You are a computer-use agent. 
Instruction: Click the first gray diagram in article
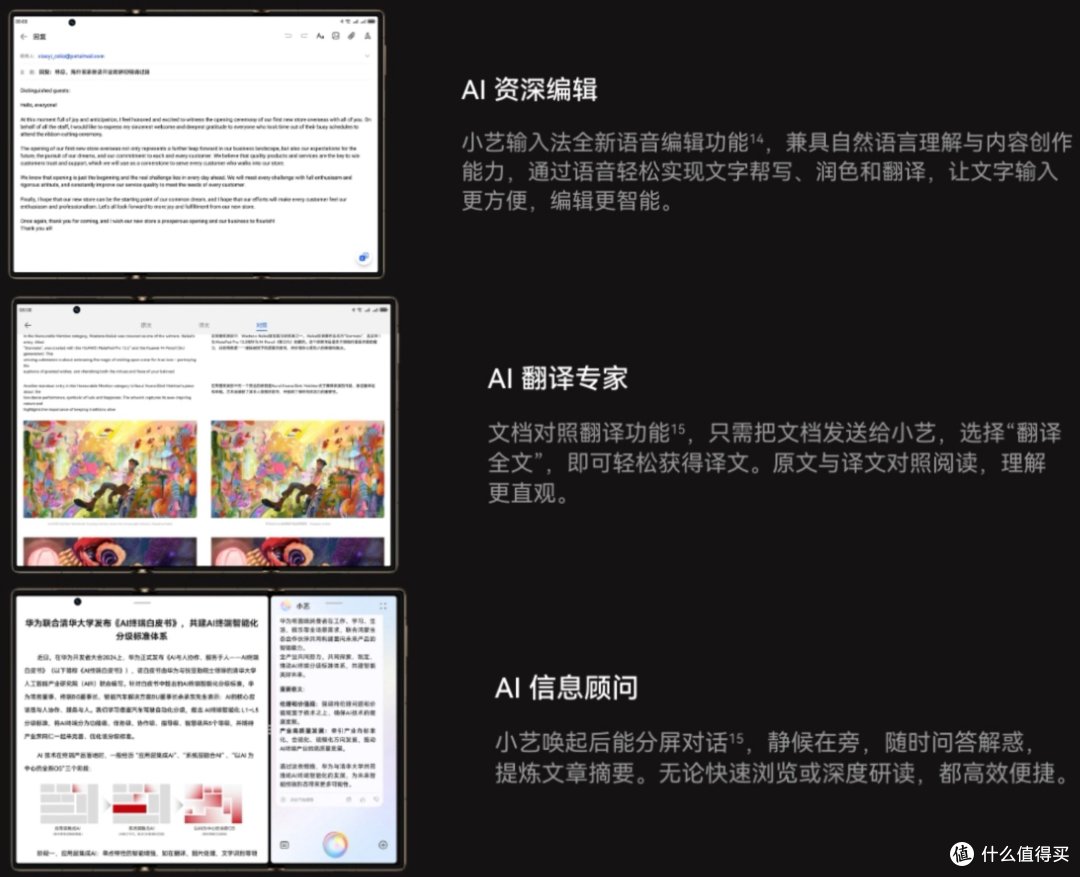[68, 803]
